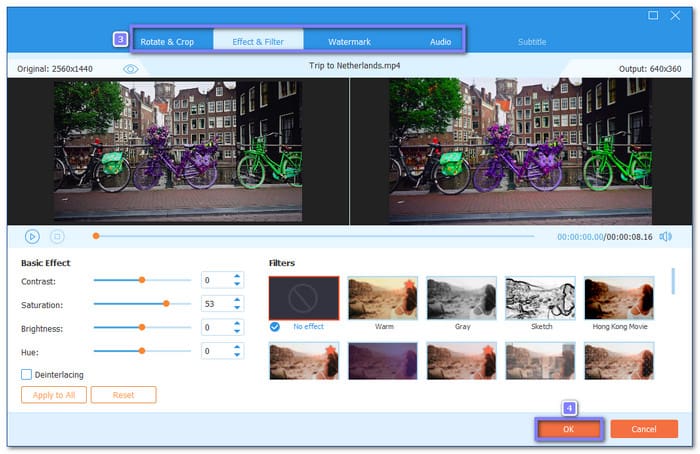Click the Apply to All button
Image resolution: width=700 pixels, height=454 pixels.
[x=53, y=395]
